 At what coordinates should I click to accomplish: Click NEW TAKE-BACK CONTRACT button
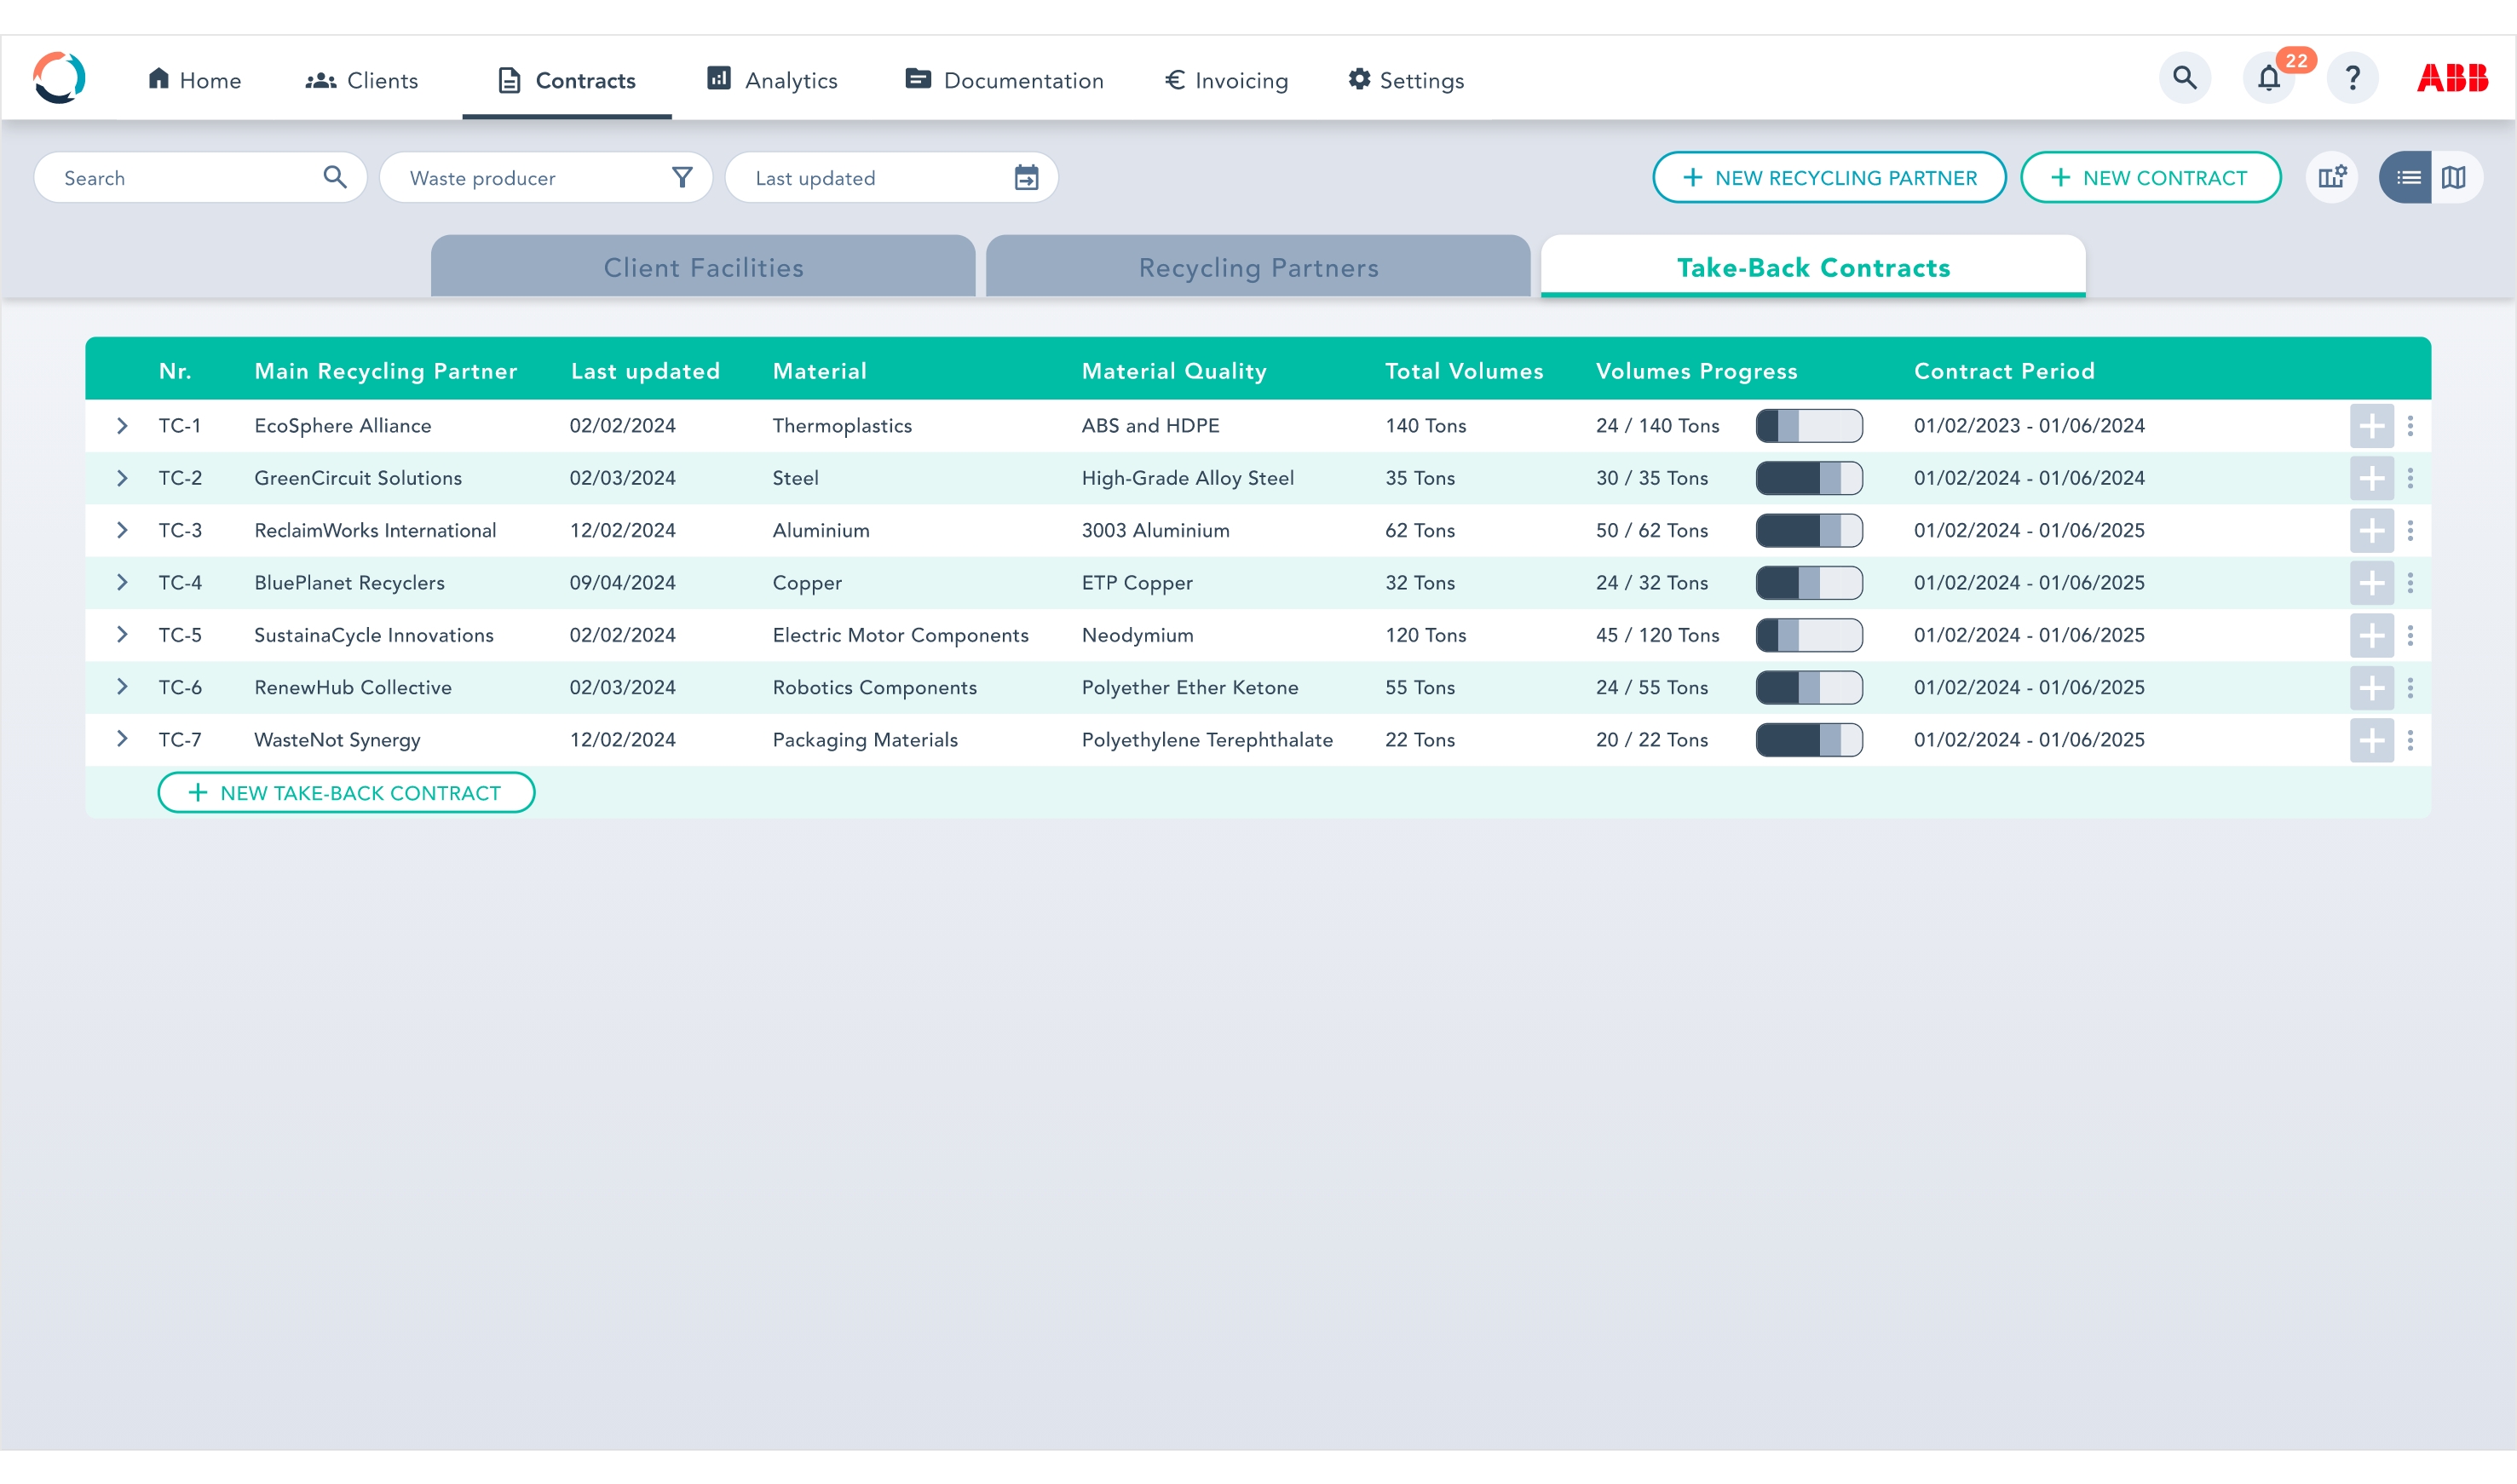[346, 793]
